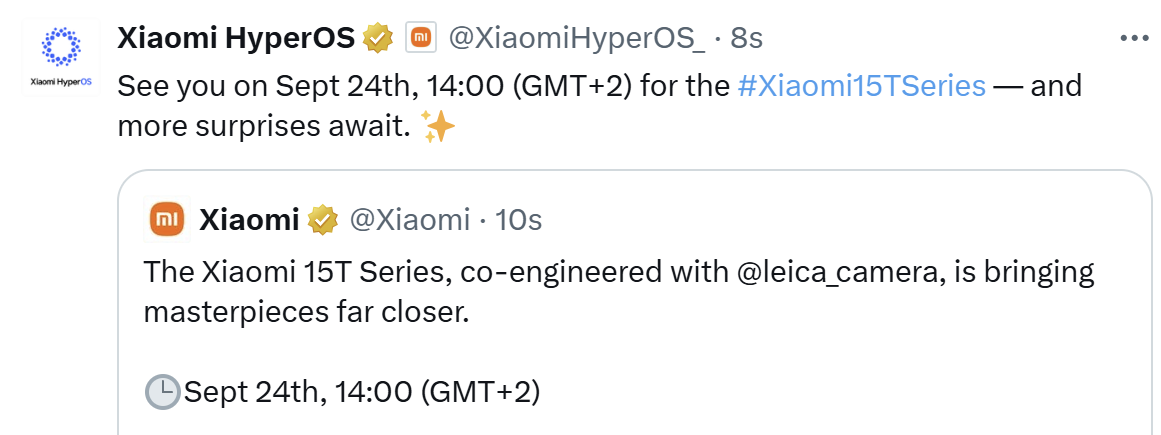This screenshot has width=1161, height=435.
Task: Visit the @Xiaomi handle in quoted post
Action: pyautogui.click(x=409, y=220)
